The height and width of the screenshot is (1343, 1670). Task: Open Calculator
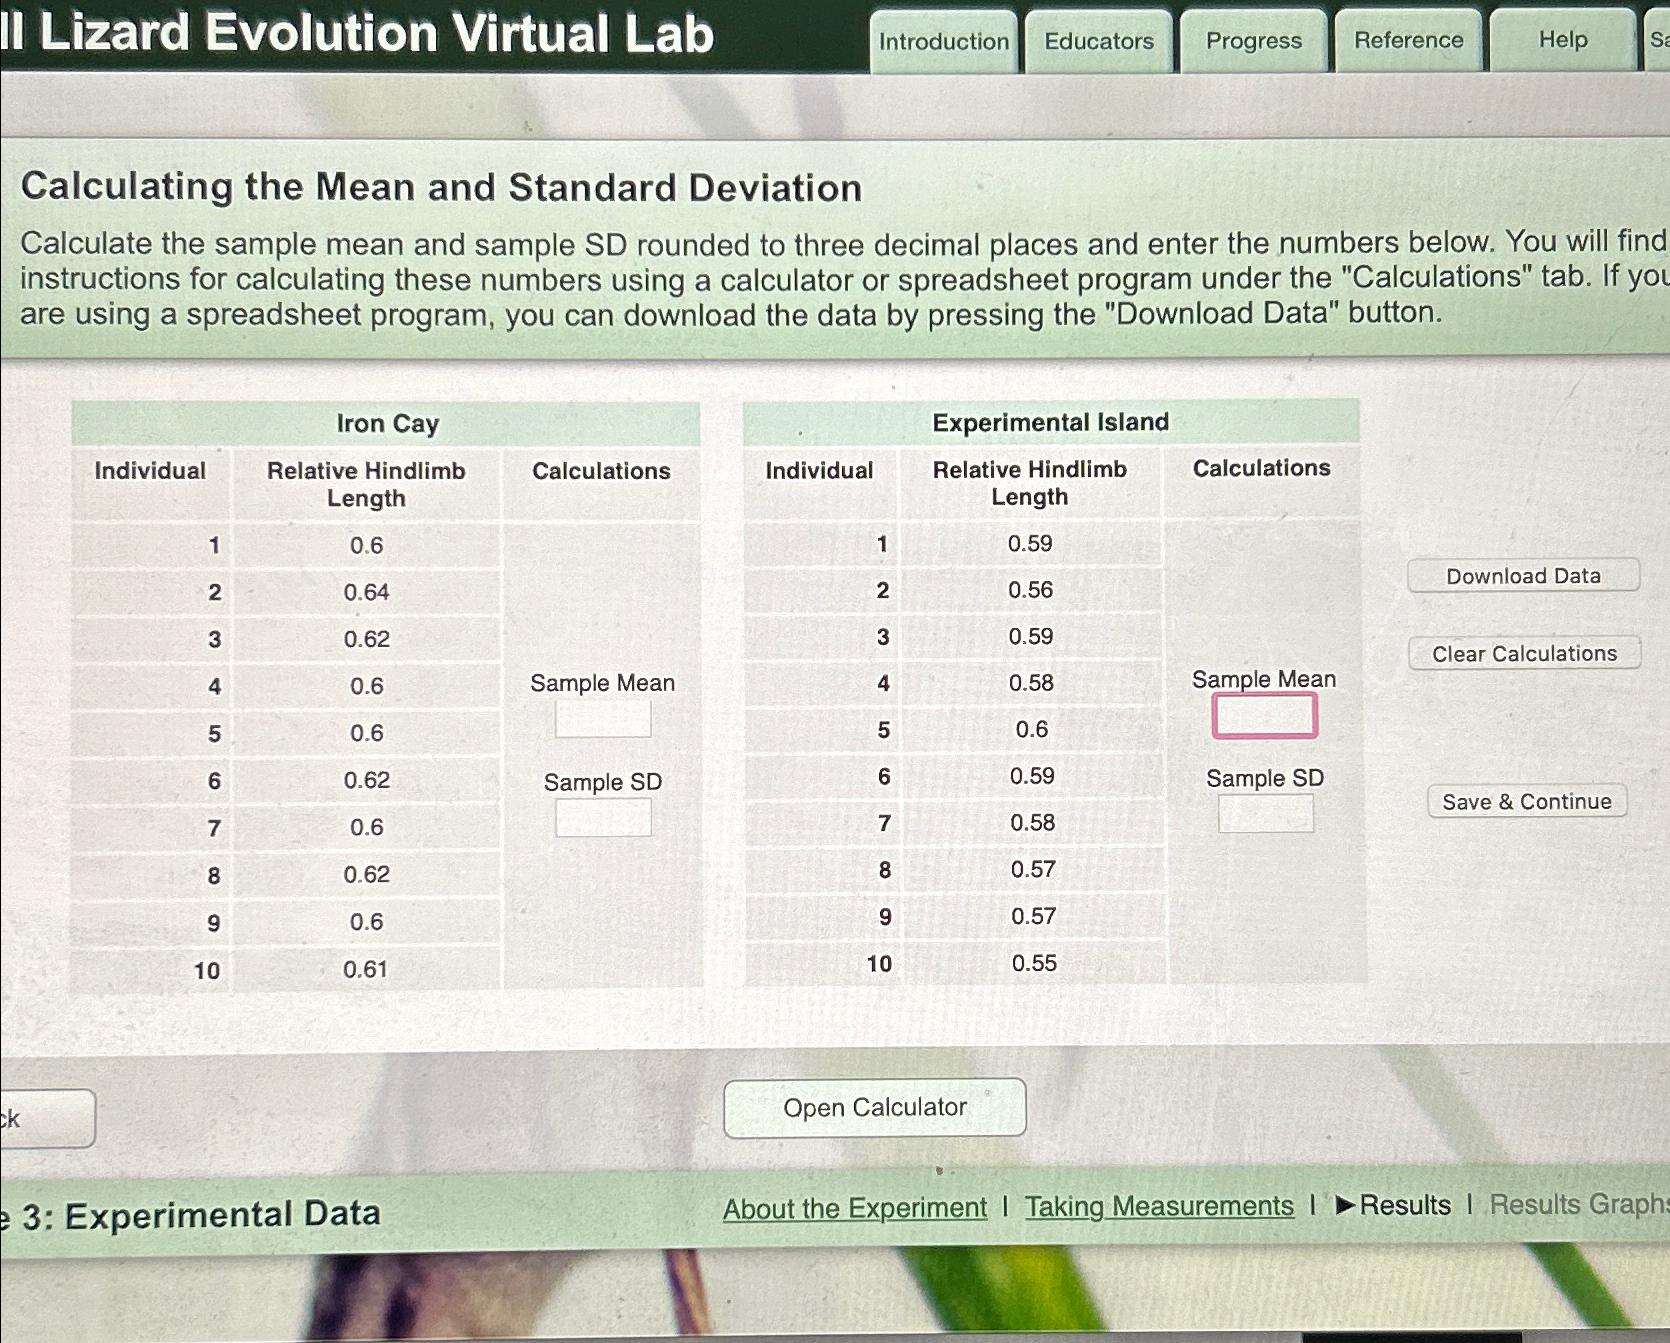[874, 1107]
